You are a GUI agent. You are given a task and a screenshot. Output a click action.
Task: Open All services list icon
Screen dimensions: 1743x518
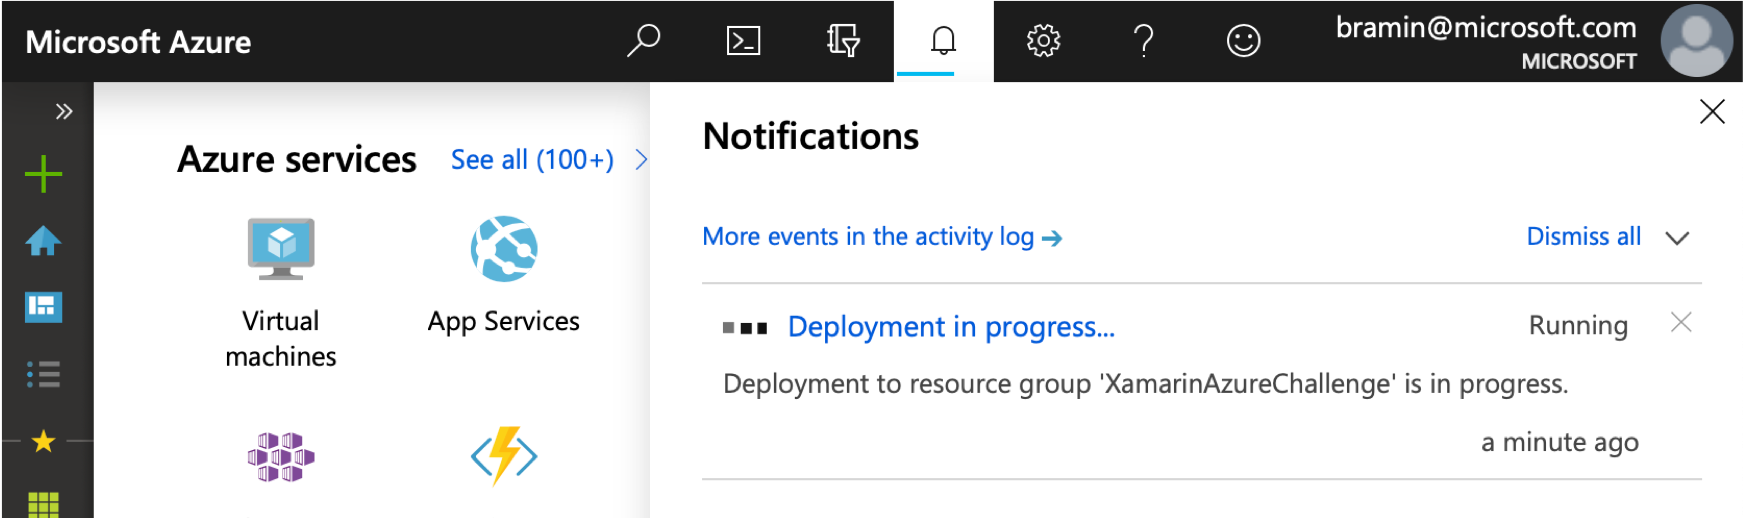click(43, 374)
